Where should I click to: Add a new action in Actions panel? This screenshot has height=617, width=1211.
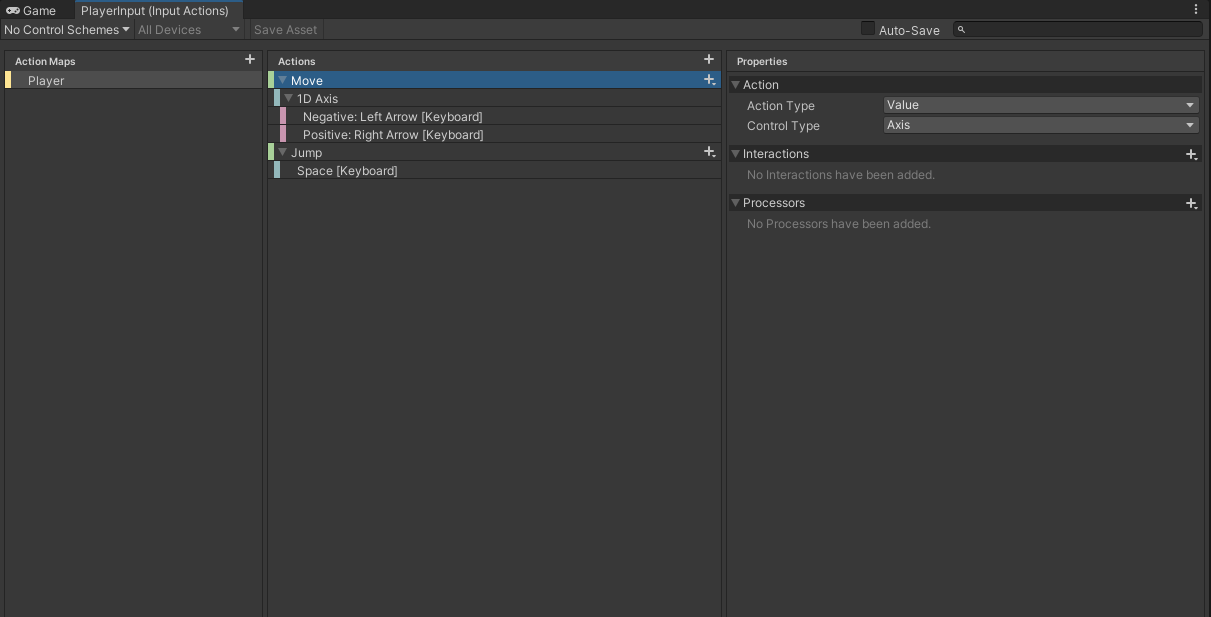(x=709, y=60)
